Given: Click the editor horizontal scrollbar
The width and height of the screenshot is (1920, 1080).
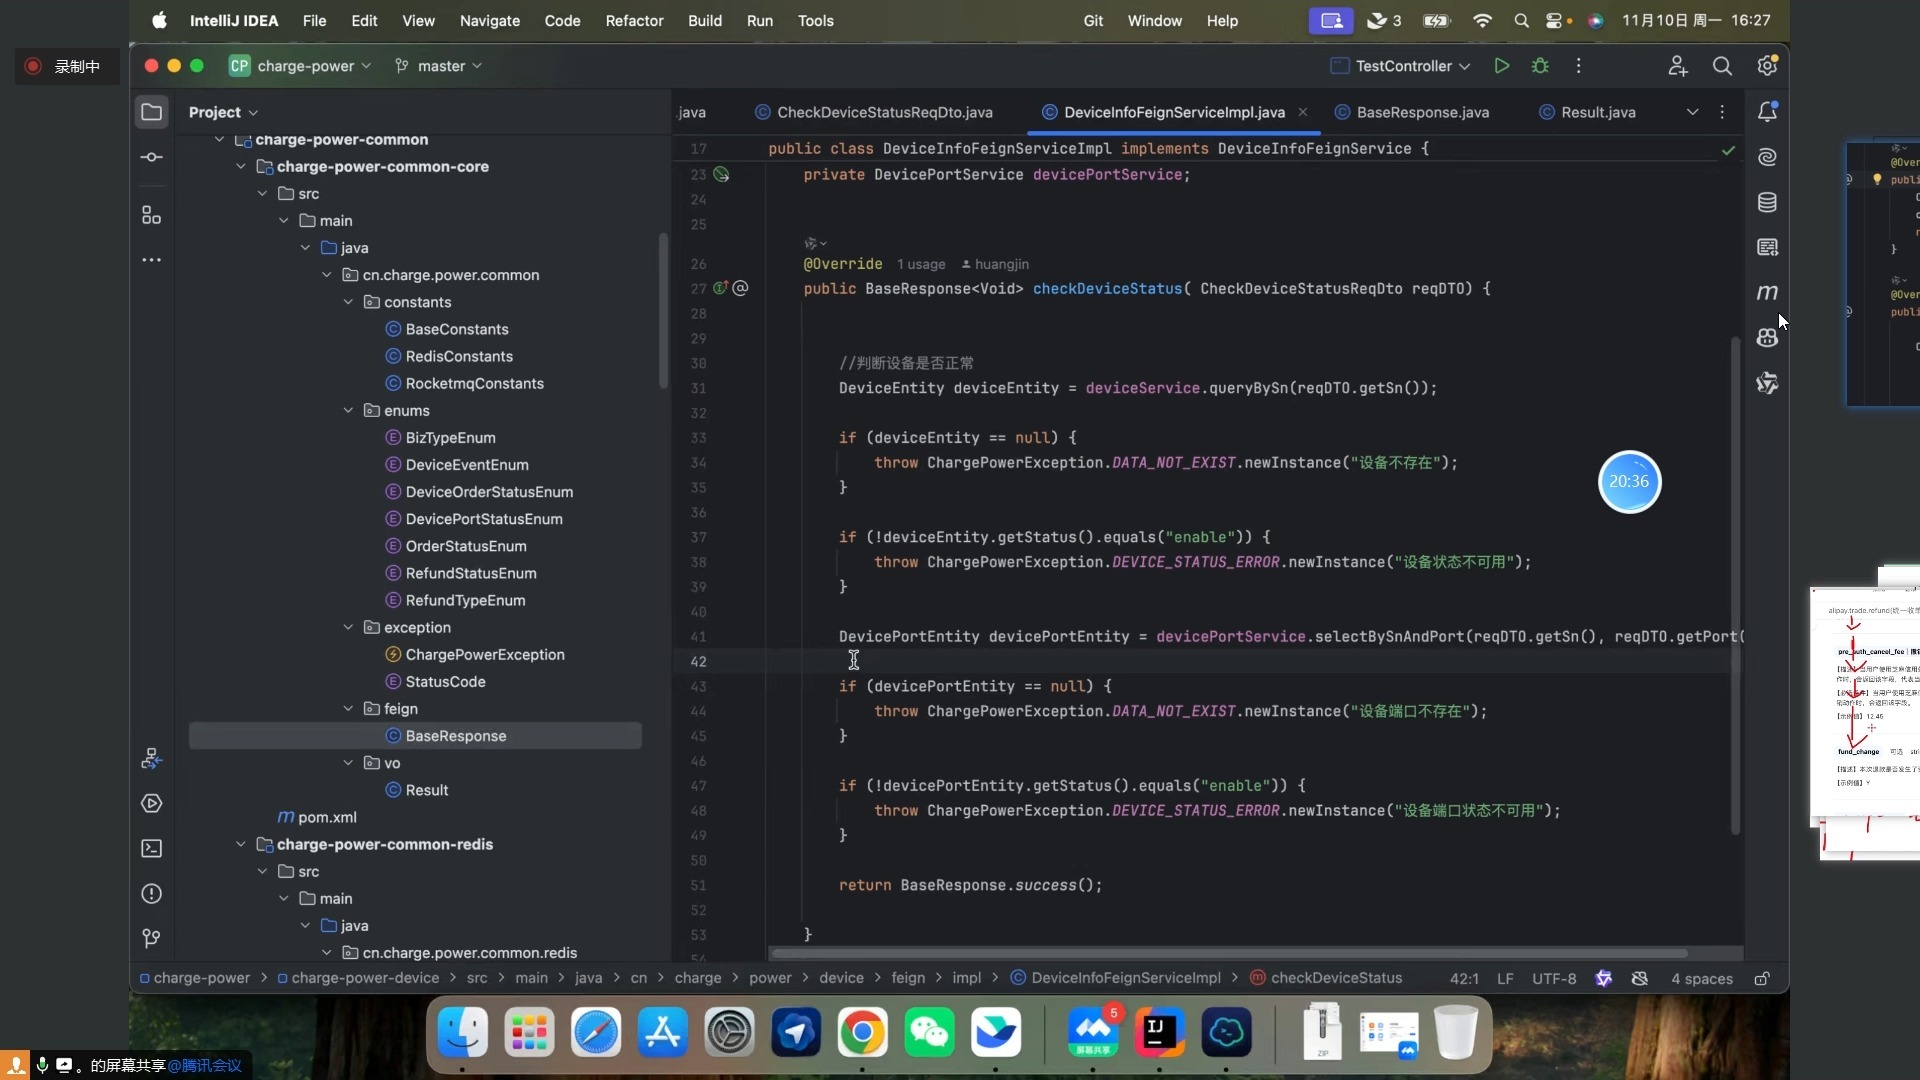Looking at the screenshot, I should [1228, 953].
